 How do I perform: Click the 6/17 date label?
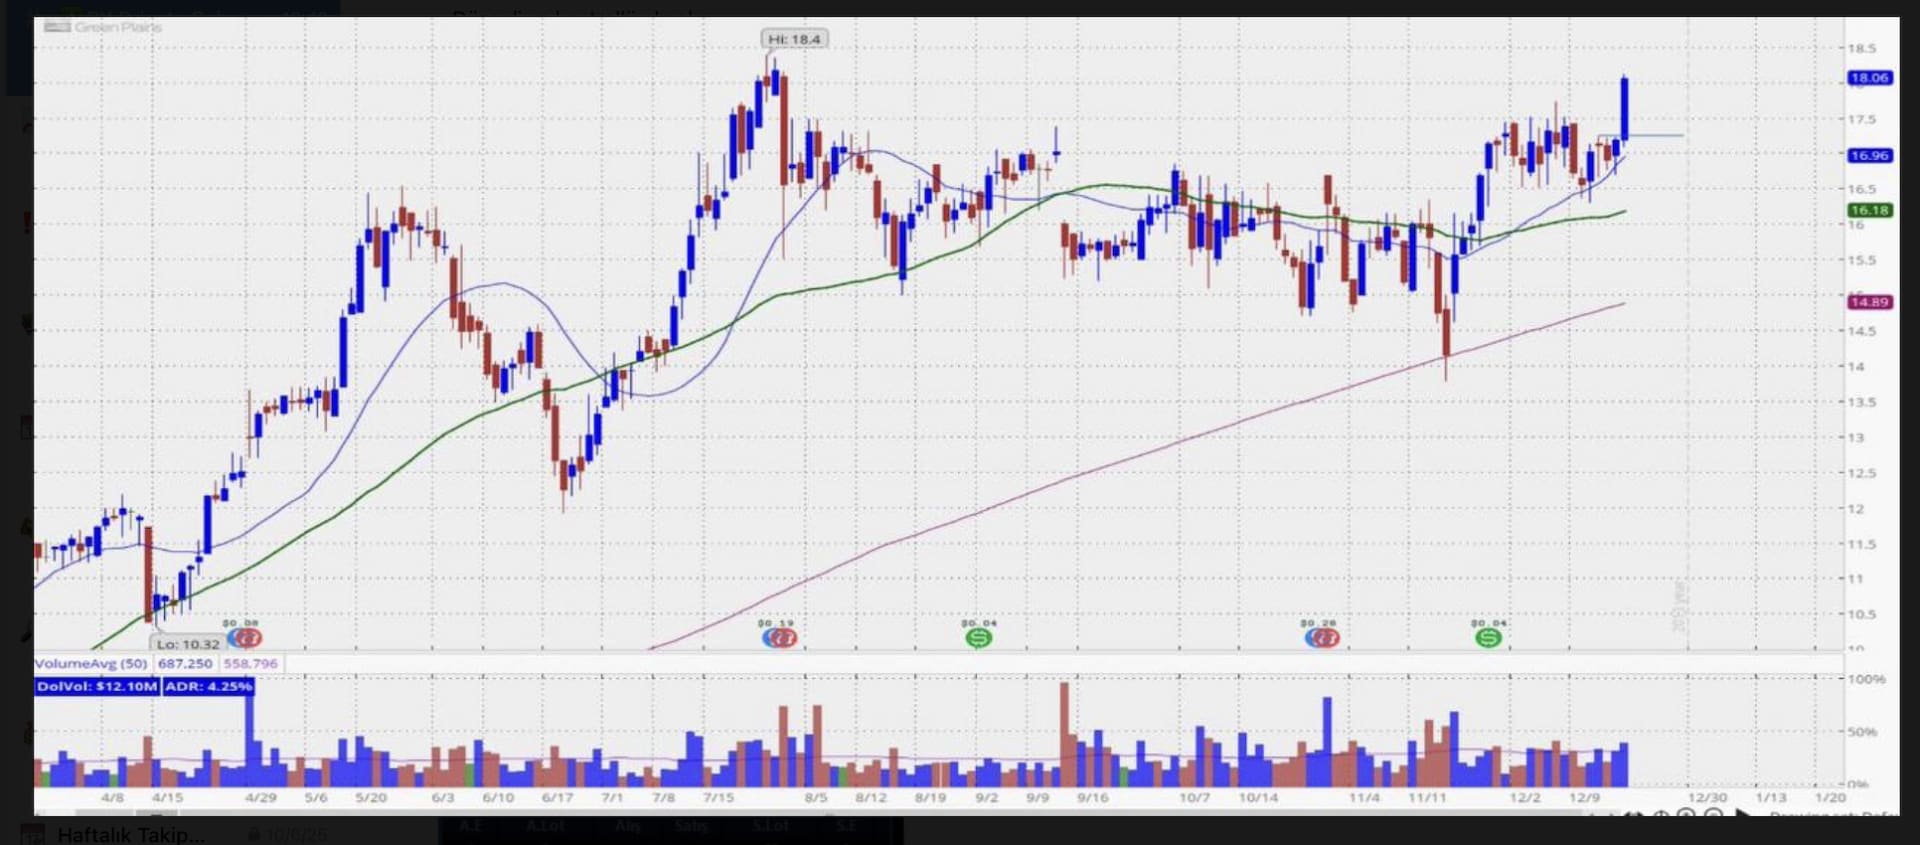557,798
